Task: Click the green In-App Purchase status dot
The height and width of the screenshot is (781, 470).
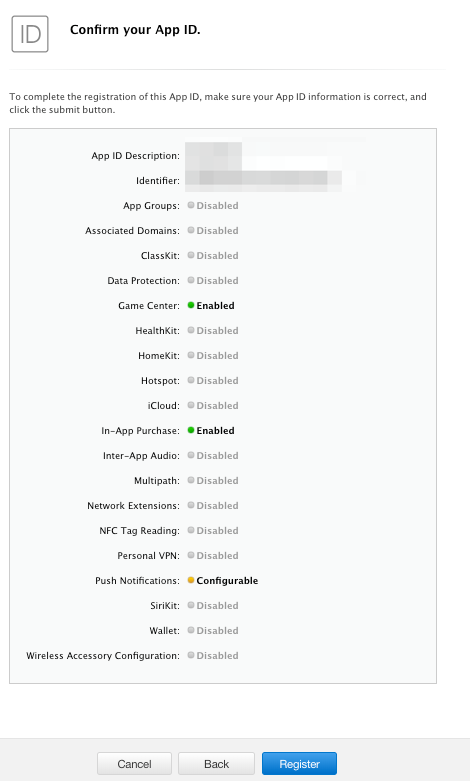Action: [191, 430]
